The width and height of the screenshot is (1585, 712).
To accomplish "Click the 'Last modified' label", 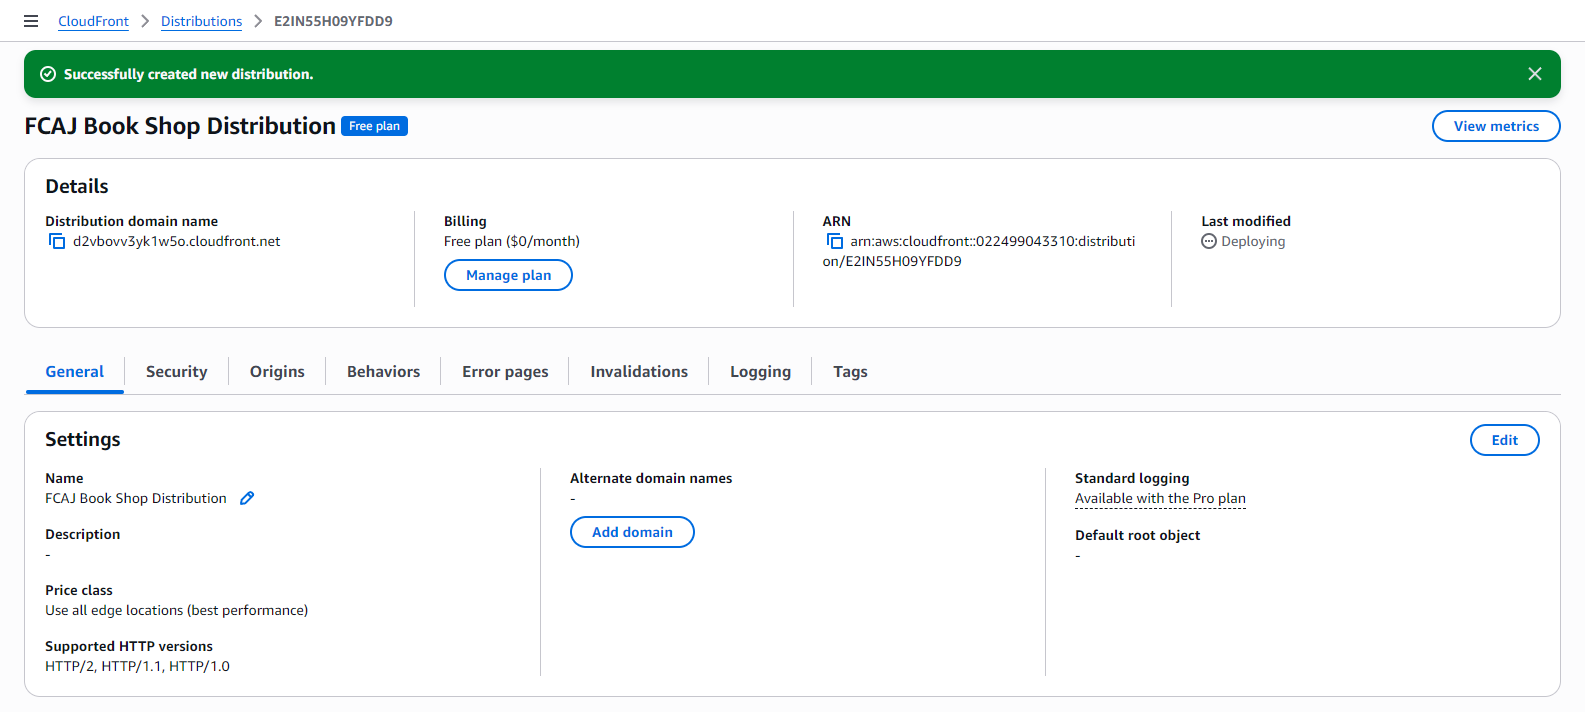I will (1246, 221).
